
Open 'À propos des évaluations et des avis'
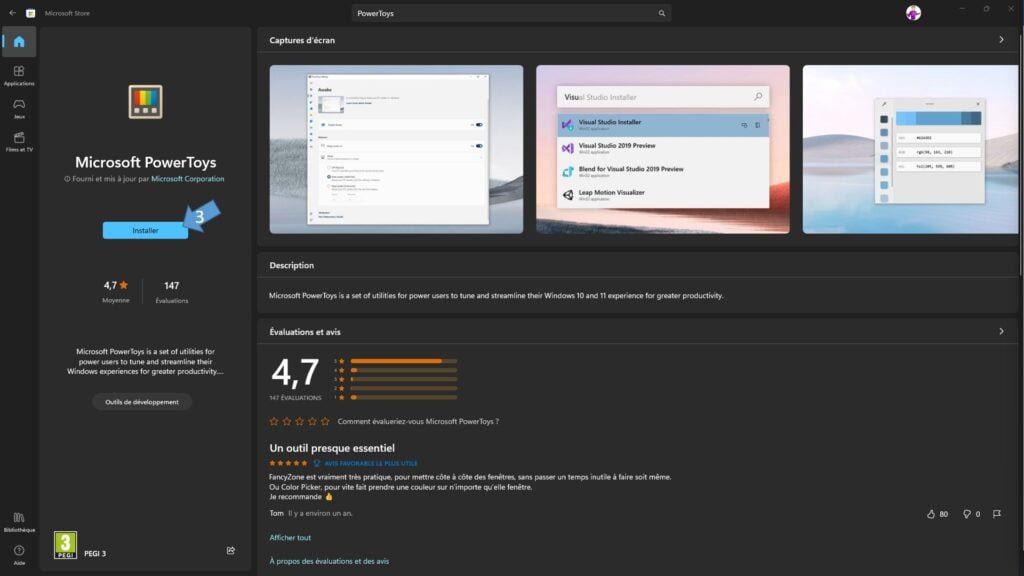[x=329, y=562]
